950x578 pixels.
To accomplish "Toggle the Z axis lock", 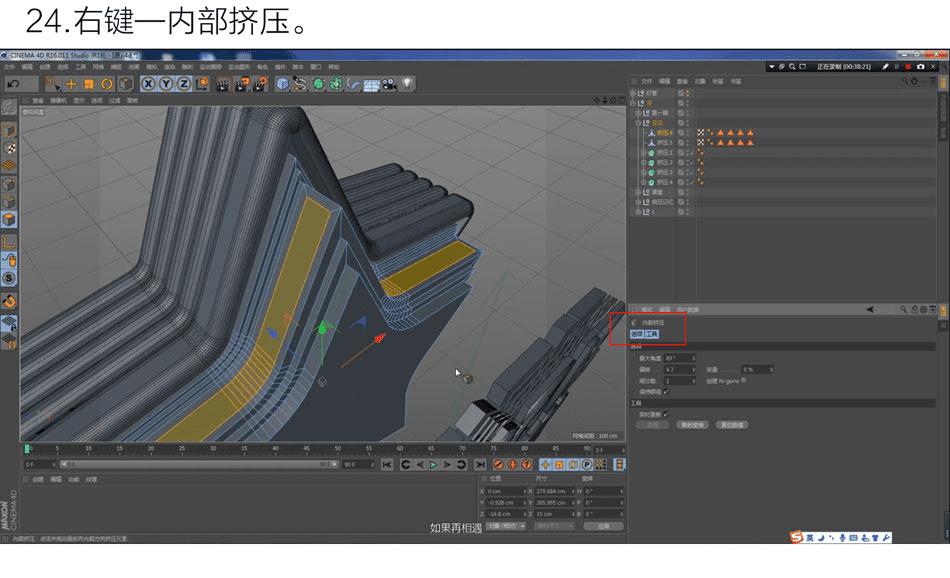I will (183, 84).
